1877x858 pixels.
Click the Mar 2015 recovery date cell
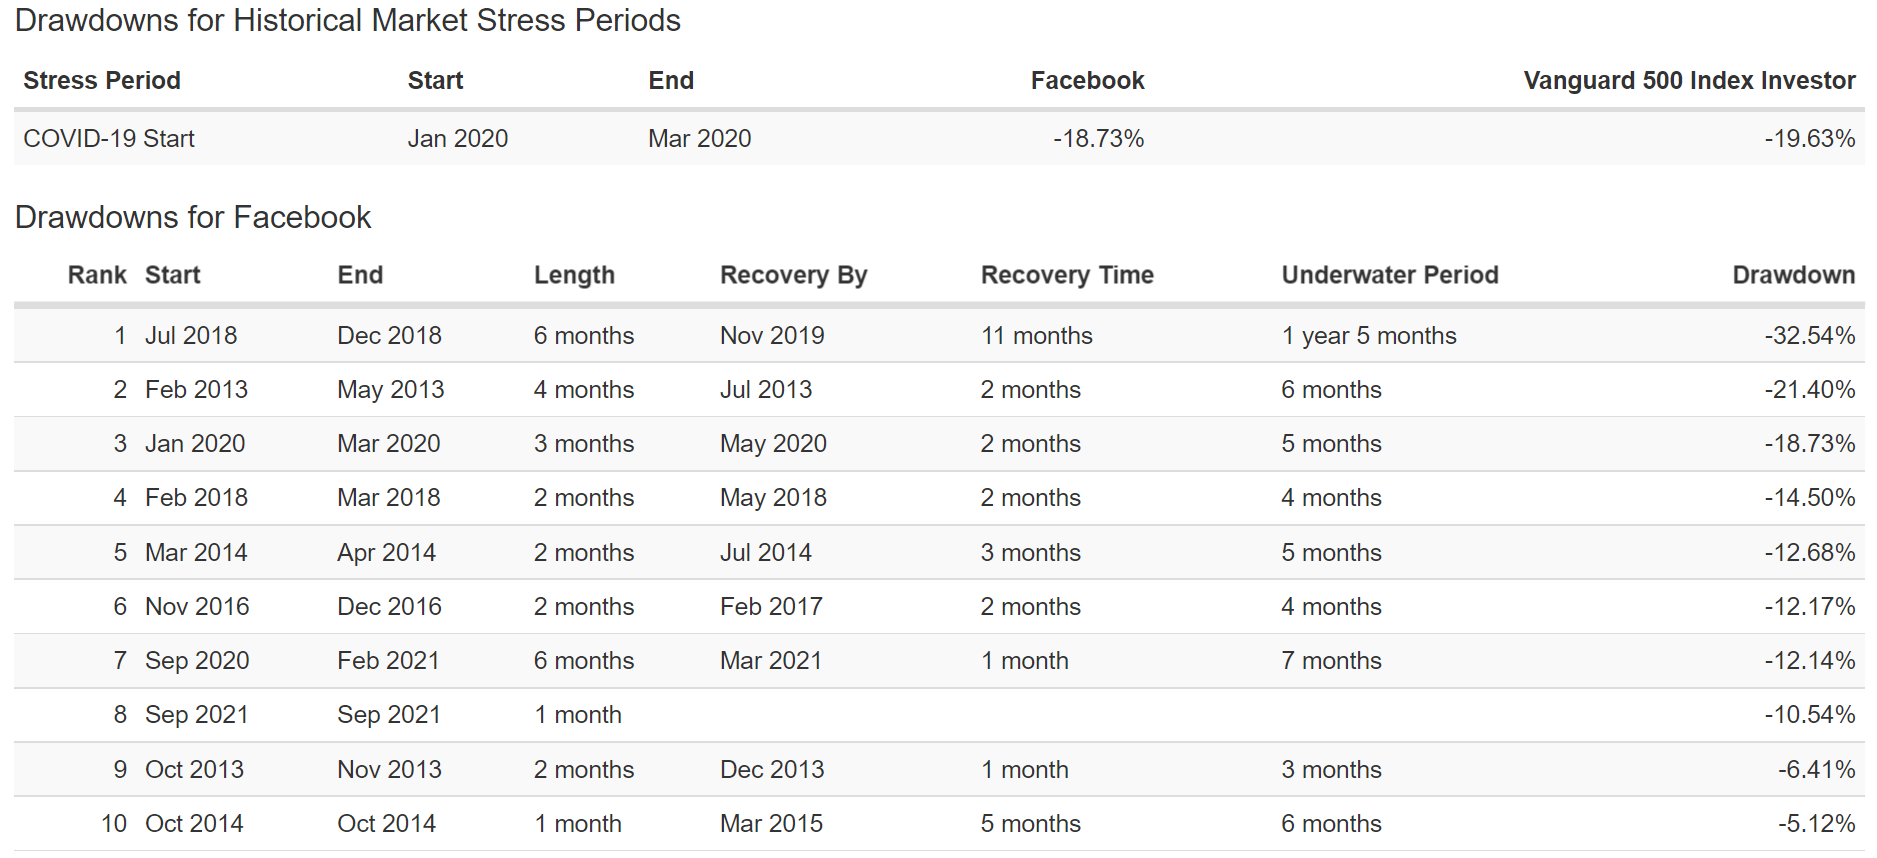pos(771,824)
